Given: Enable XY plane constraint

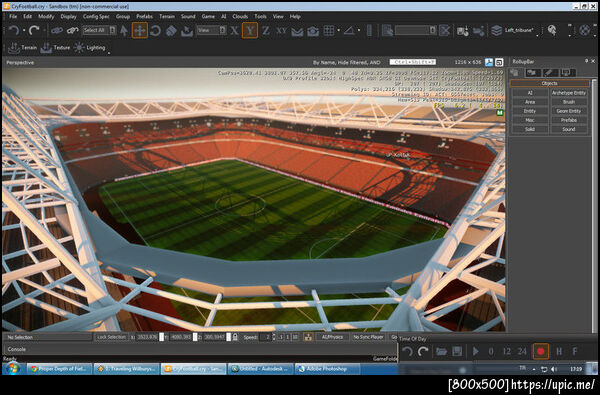Looking at the screenshot, I should (x=281, y=30).
